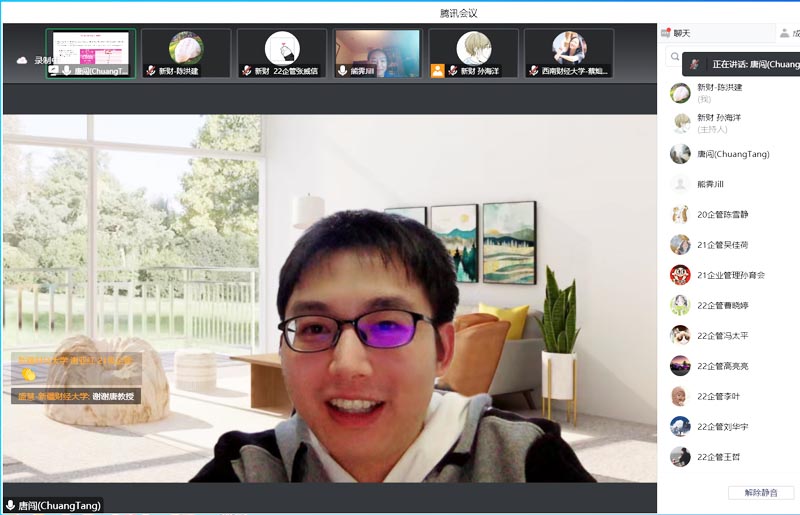This screenshot has width=800, height=515.
Task: Select 新财-陈洪建 video thumbnail
Action: 185,52
